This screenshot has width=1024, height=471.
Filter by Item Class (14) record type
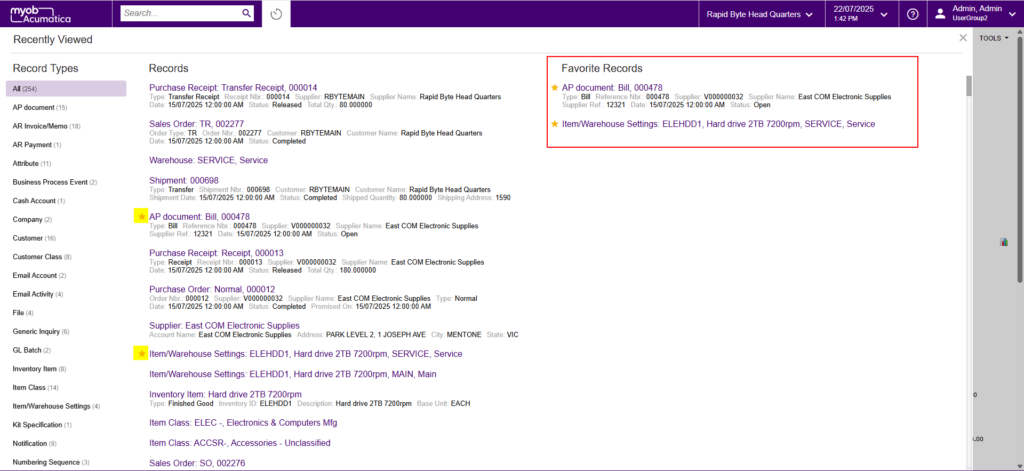[x=36, y=387]
